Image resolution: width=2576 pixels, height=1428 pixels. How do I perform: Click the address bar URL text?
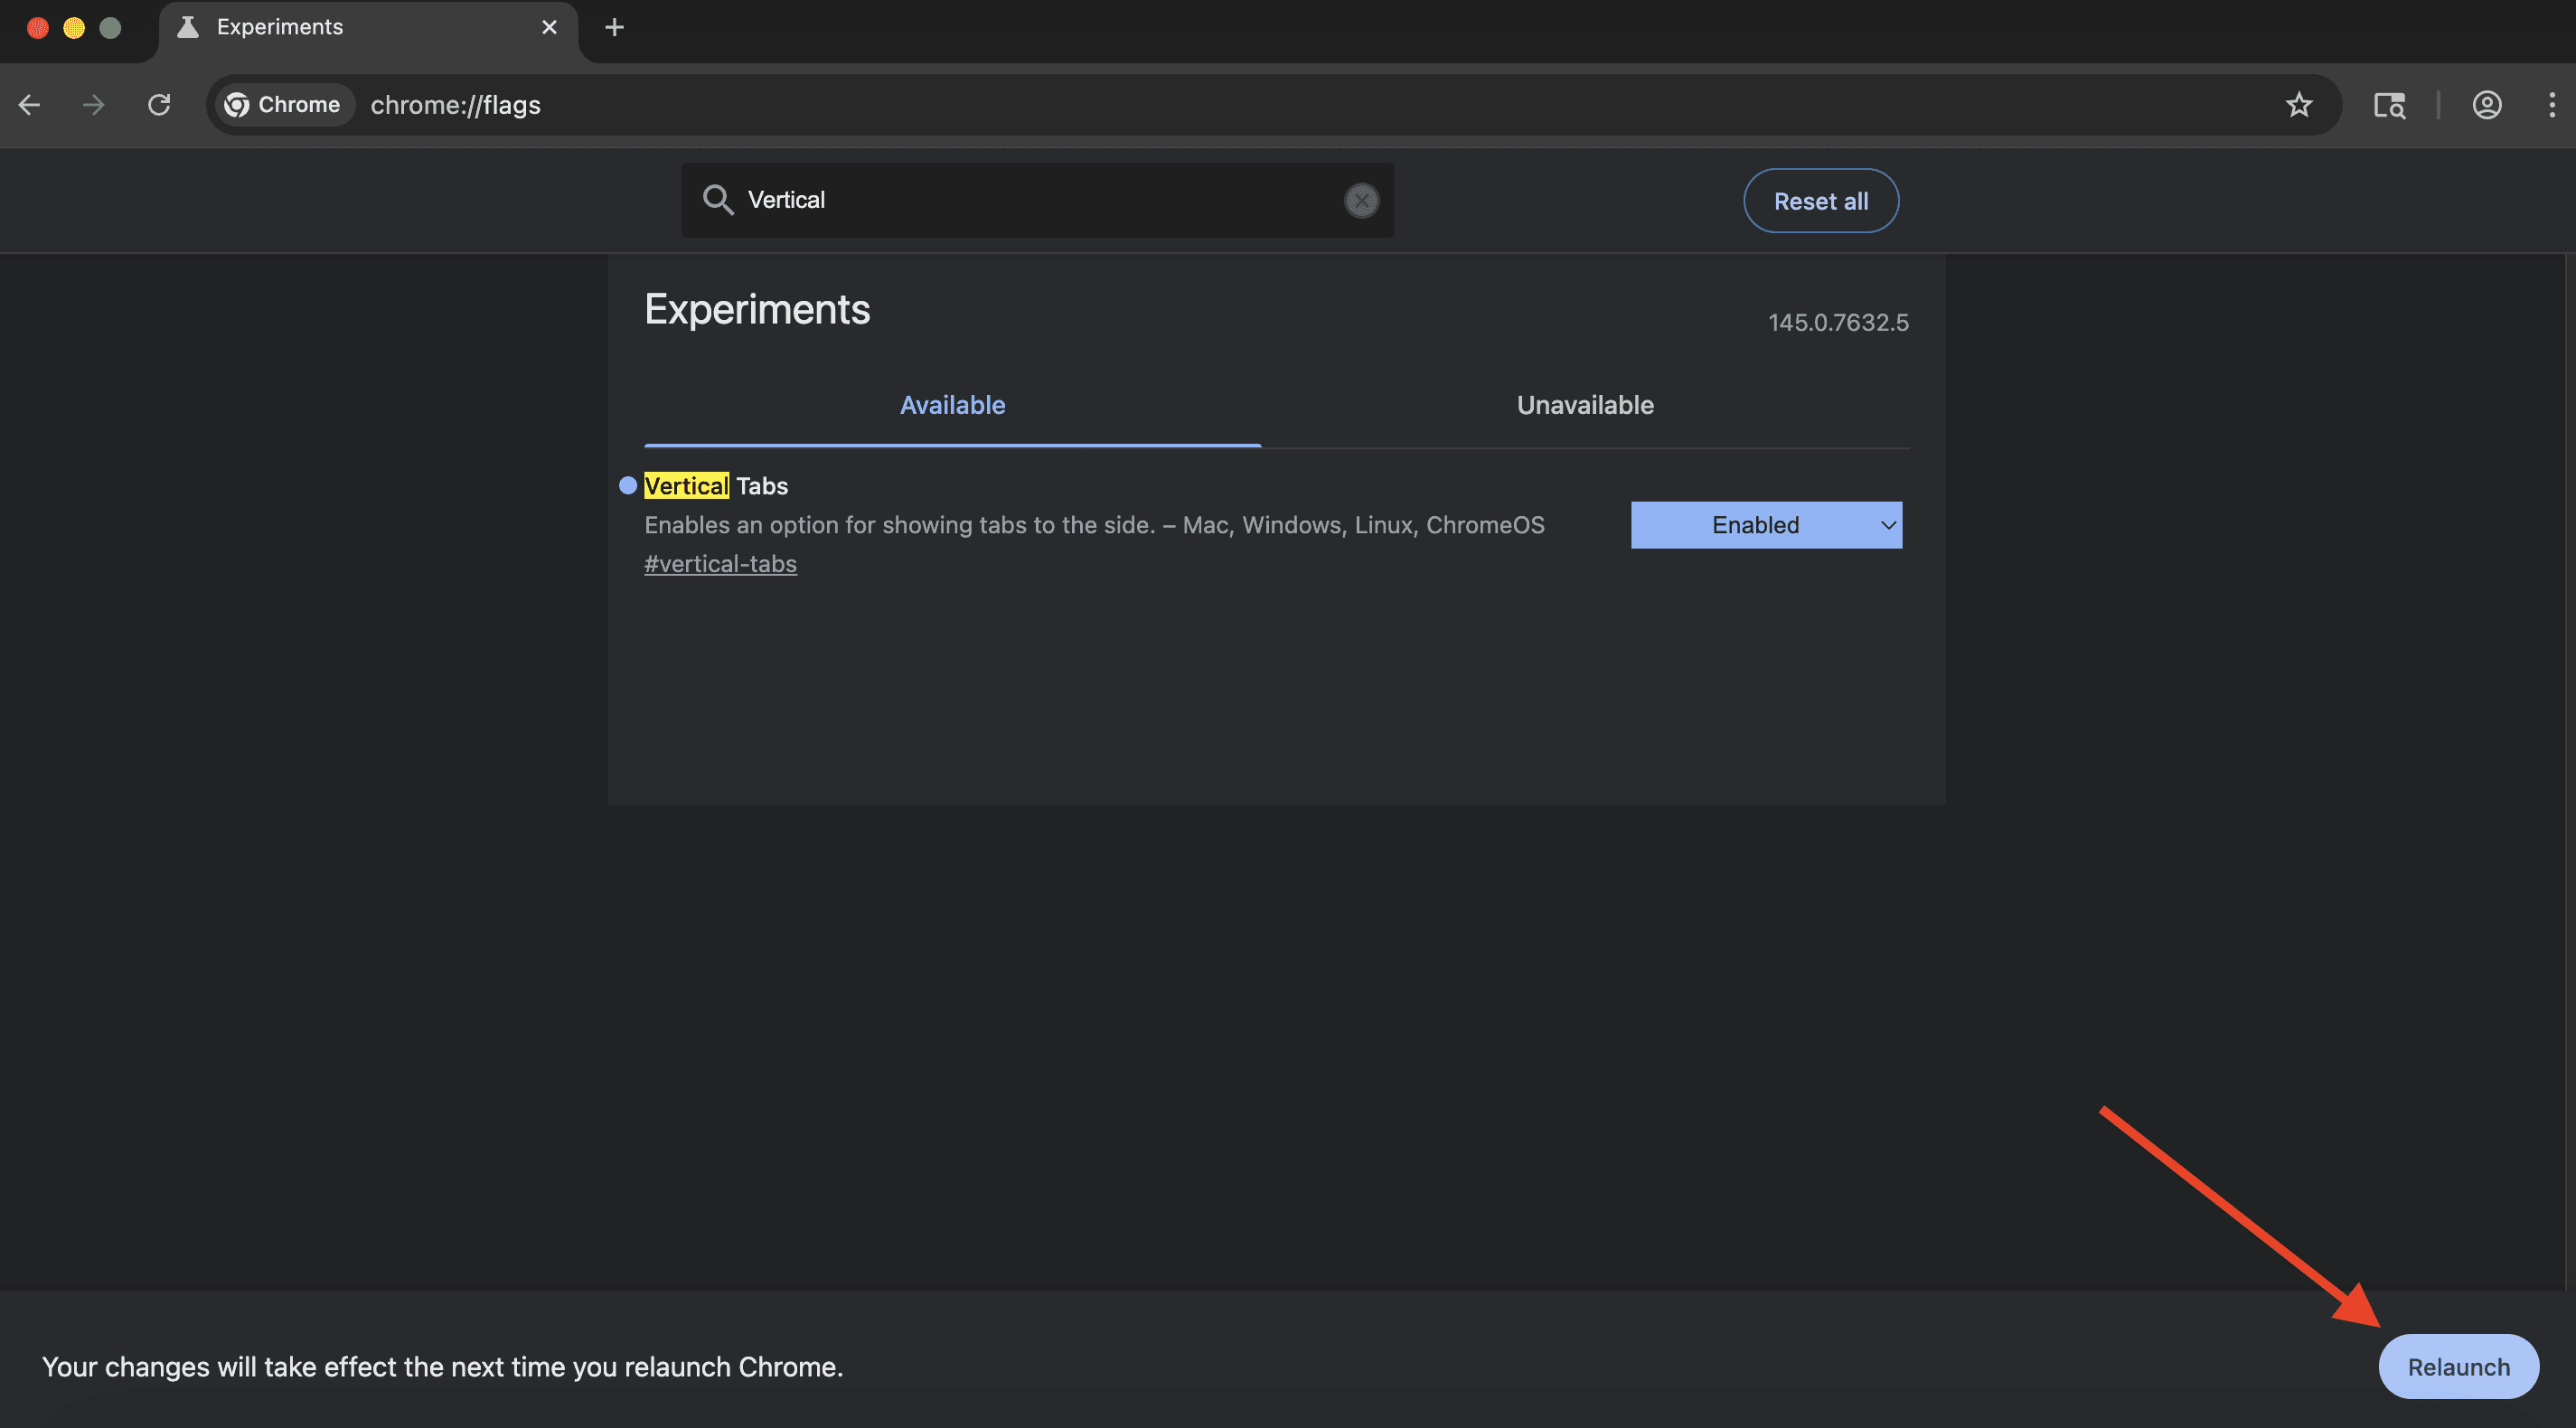coord(456,105)
